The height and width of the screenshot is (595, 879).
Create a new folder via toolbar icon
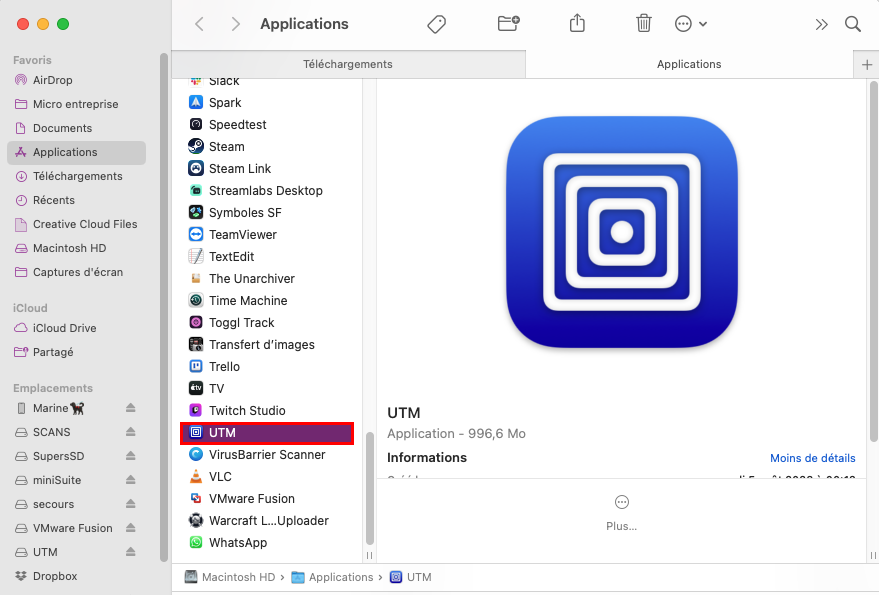pyautogui.click(x=508, y=24)
